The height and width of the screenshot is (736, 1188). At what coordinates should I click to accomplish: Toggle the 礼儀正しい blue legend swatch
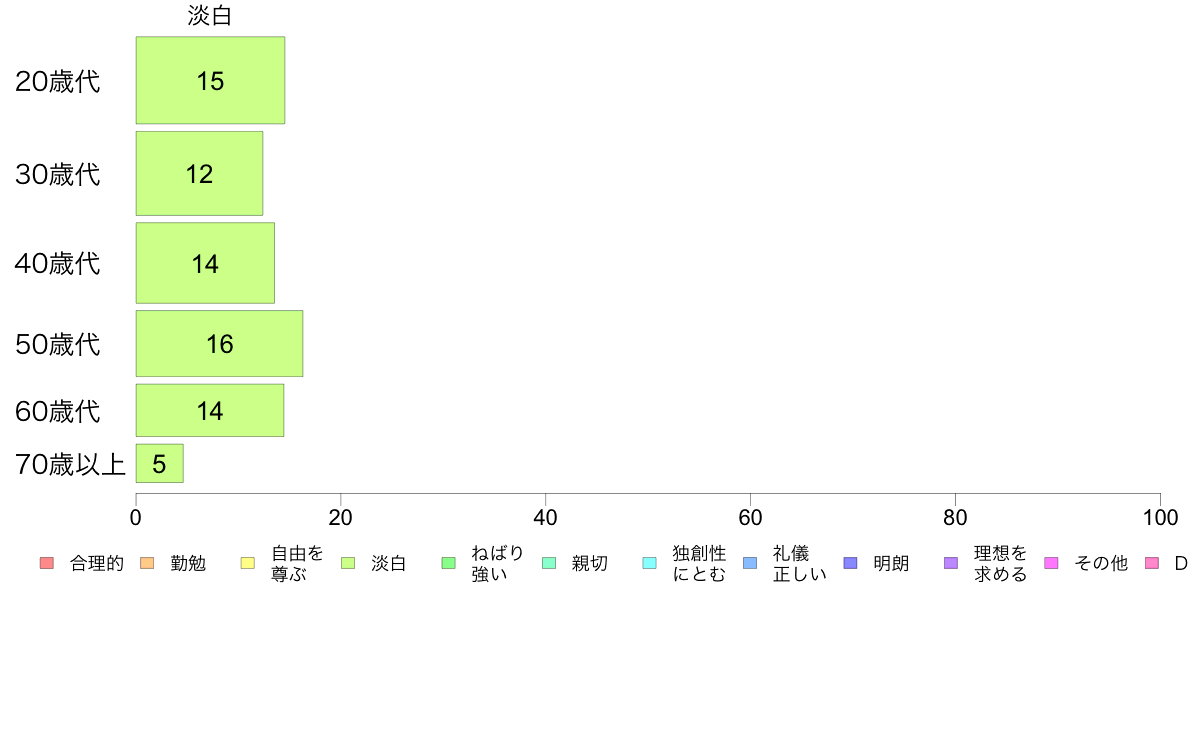pyautogui.click(x=750, y=563)
